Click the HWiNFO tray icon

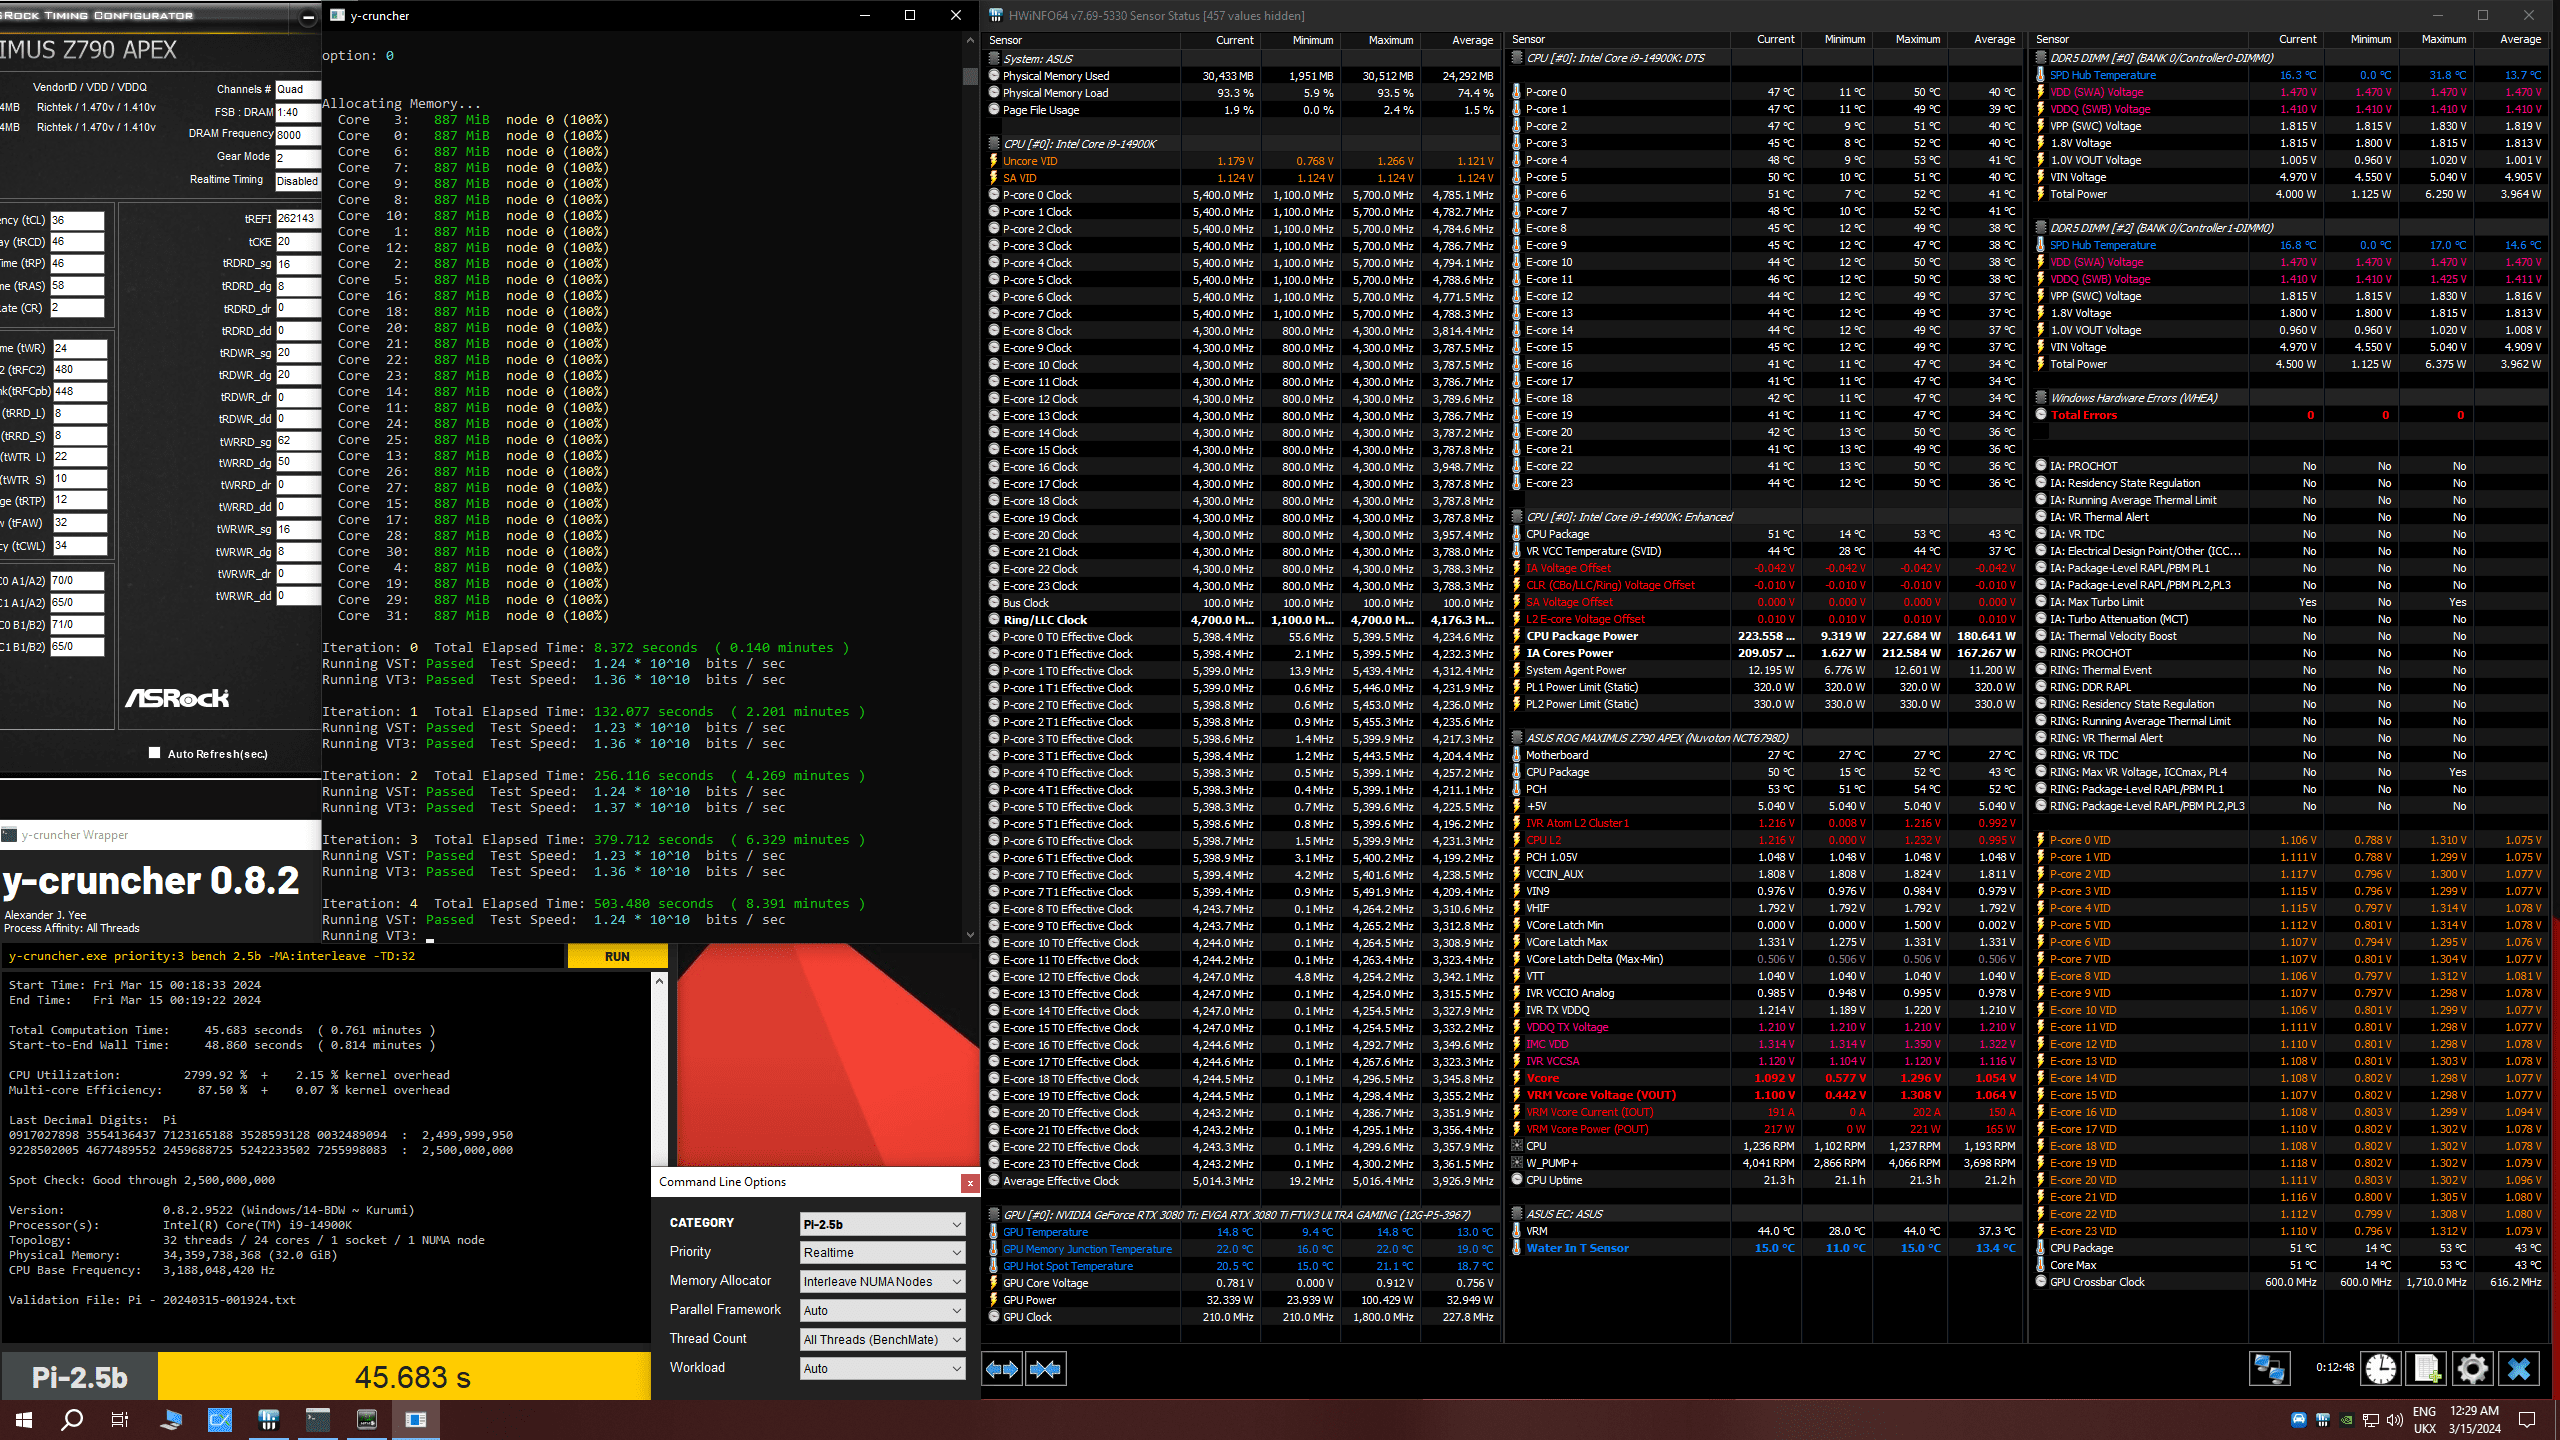pos(2323,1420)
